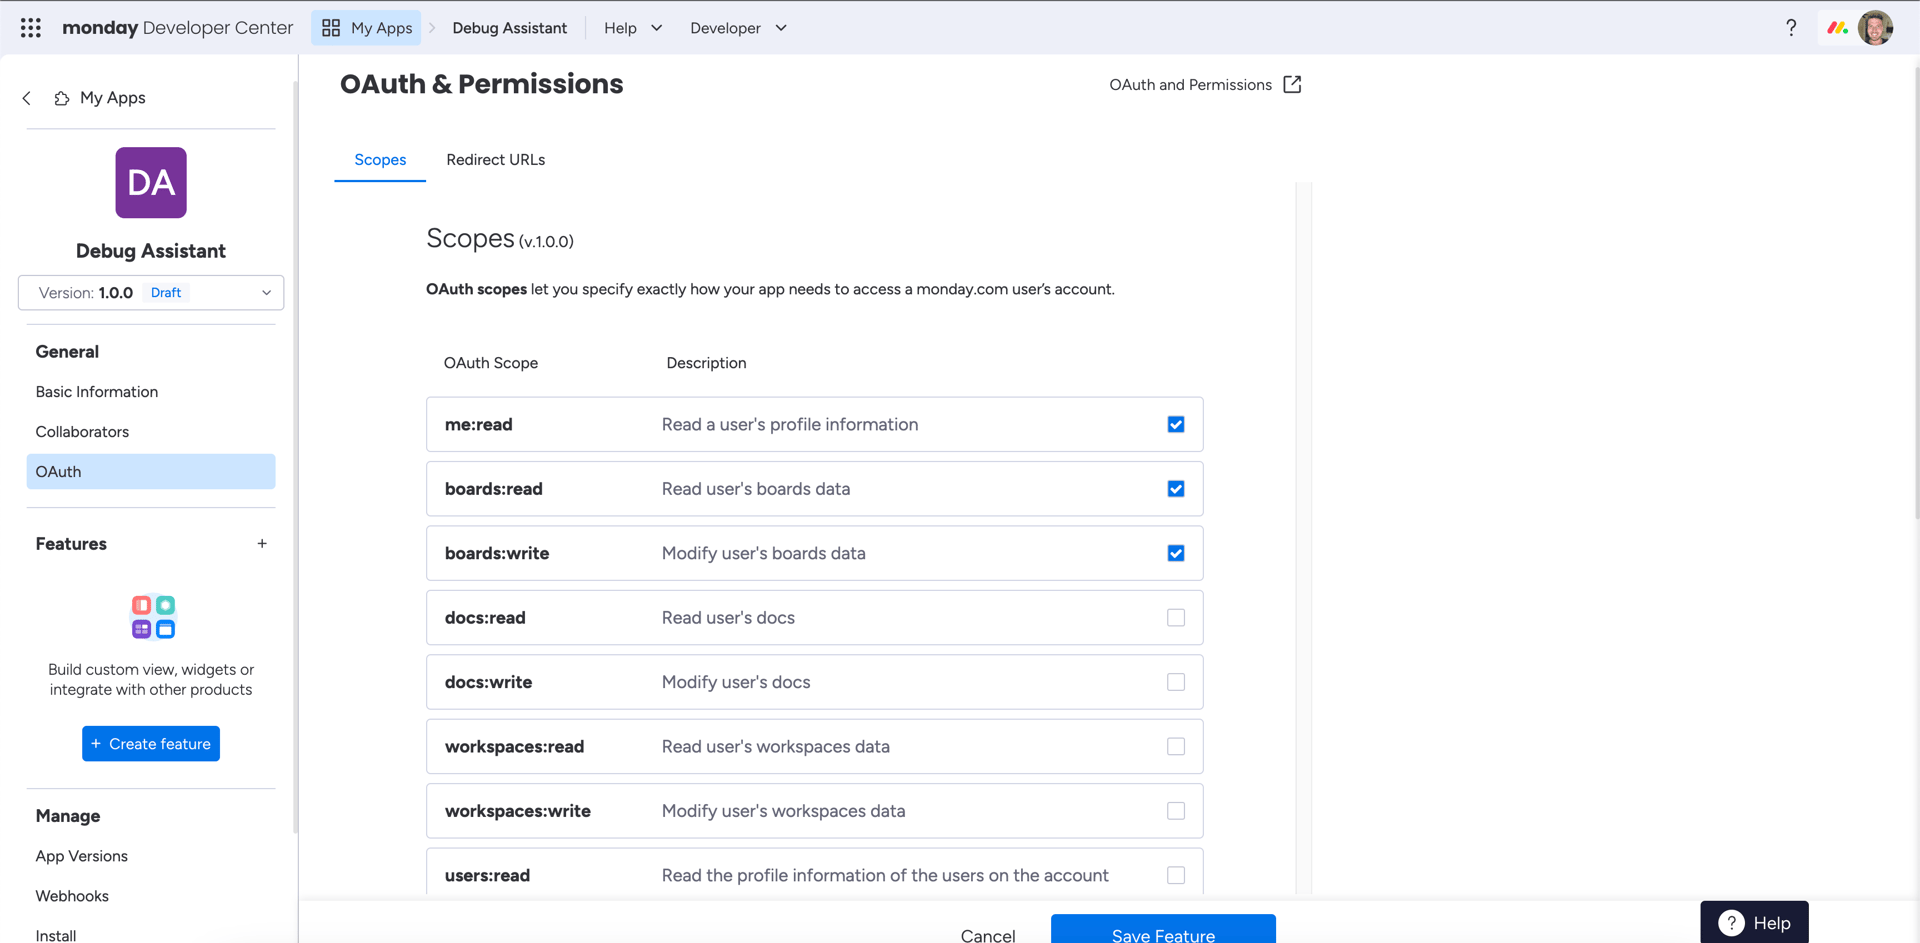Uncheck the me:read scope checkbox
The height and width of the screenshot is (943, 1920).
point(1176,425)
